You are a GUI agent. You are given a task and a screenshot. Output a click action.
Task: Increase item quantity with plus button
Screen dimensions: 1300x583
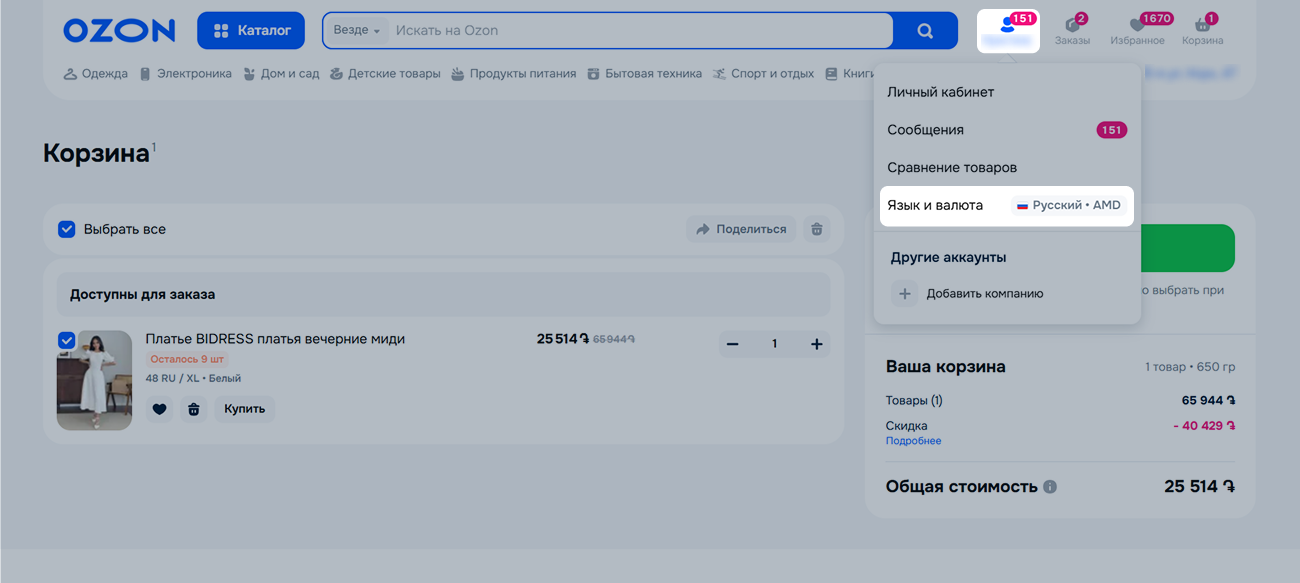tap(816, 344)
